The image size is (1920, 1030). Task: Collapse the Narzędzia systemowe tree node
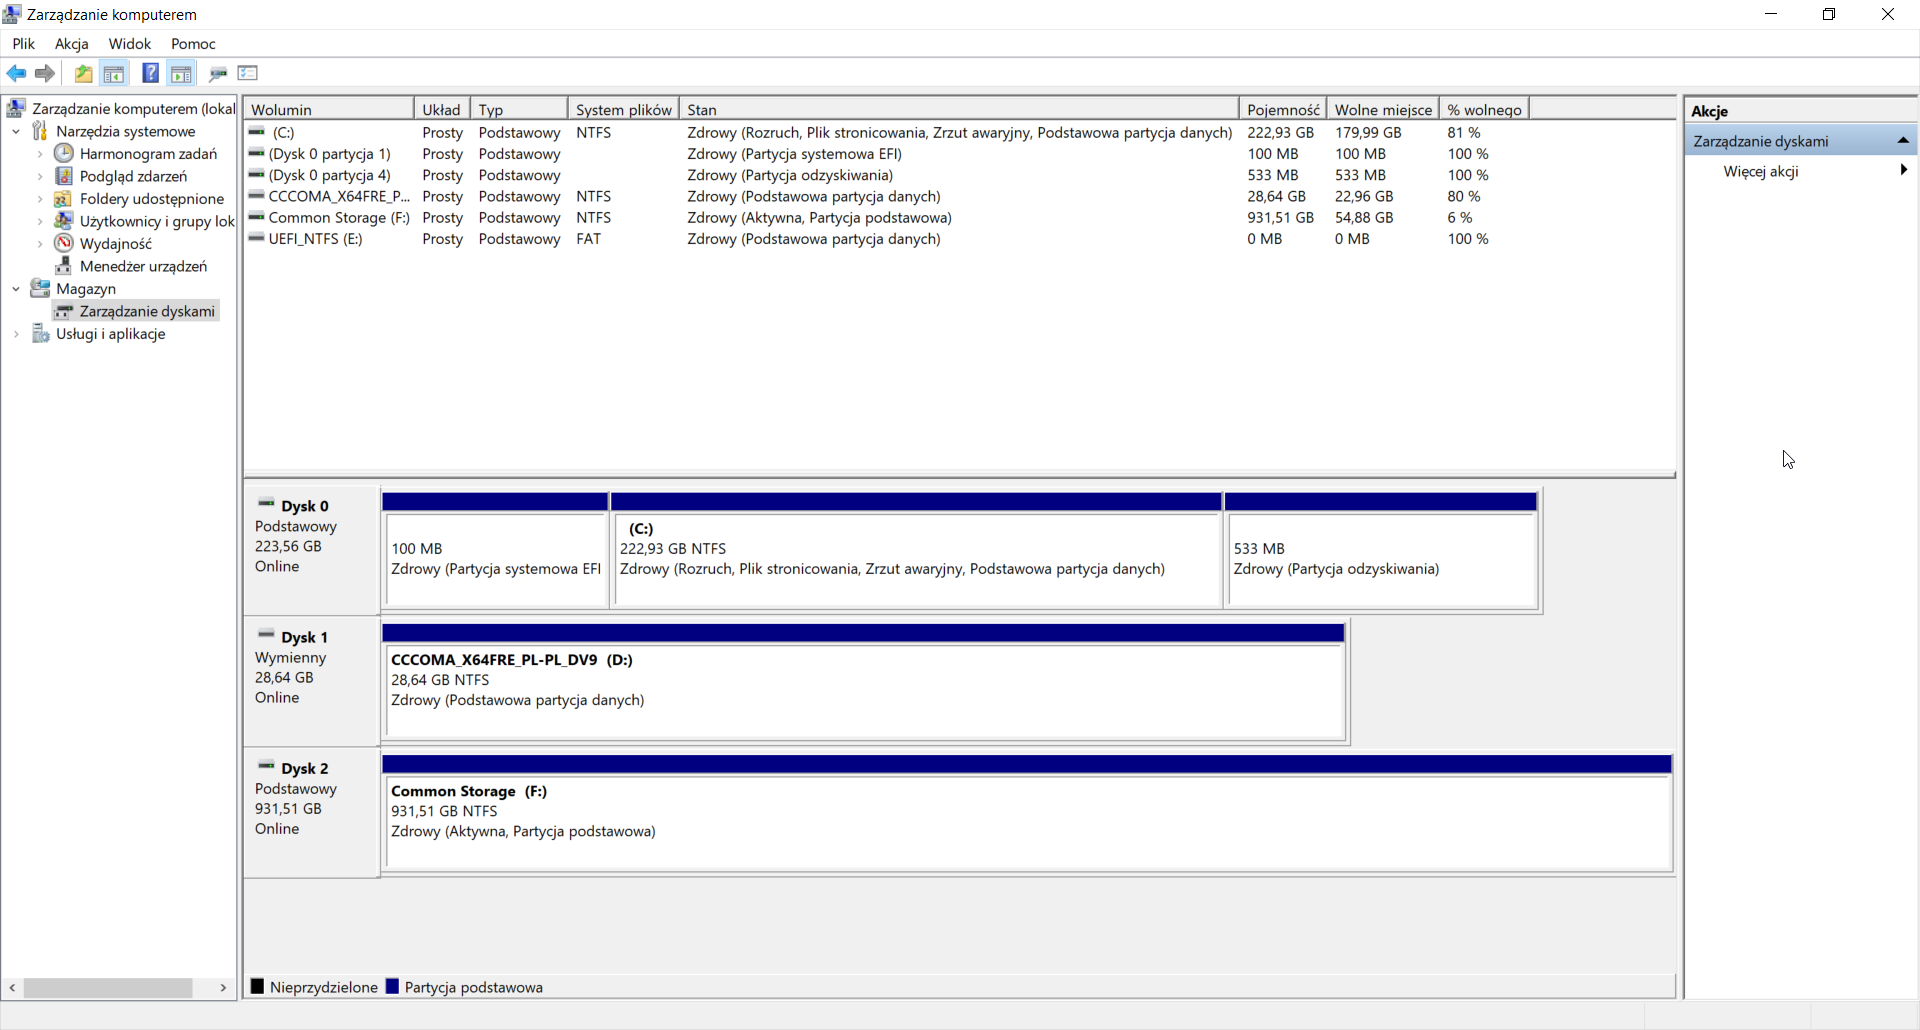pyautogui.click(x=16, y=131)
